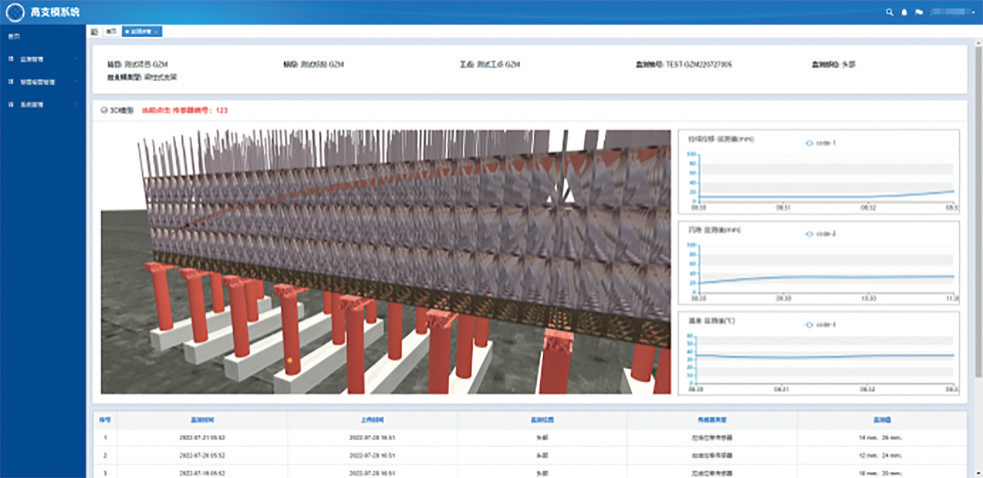The width and height of the screenshot is (983, 478).
Task: Click the second sidebar menu item icon
Action: 11,82
